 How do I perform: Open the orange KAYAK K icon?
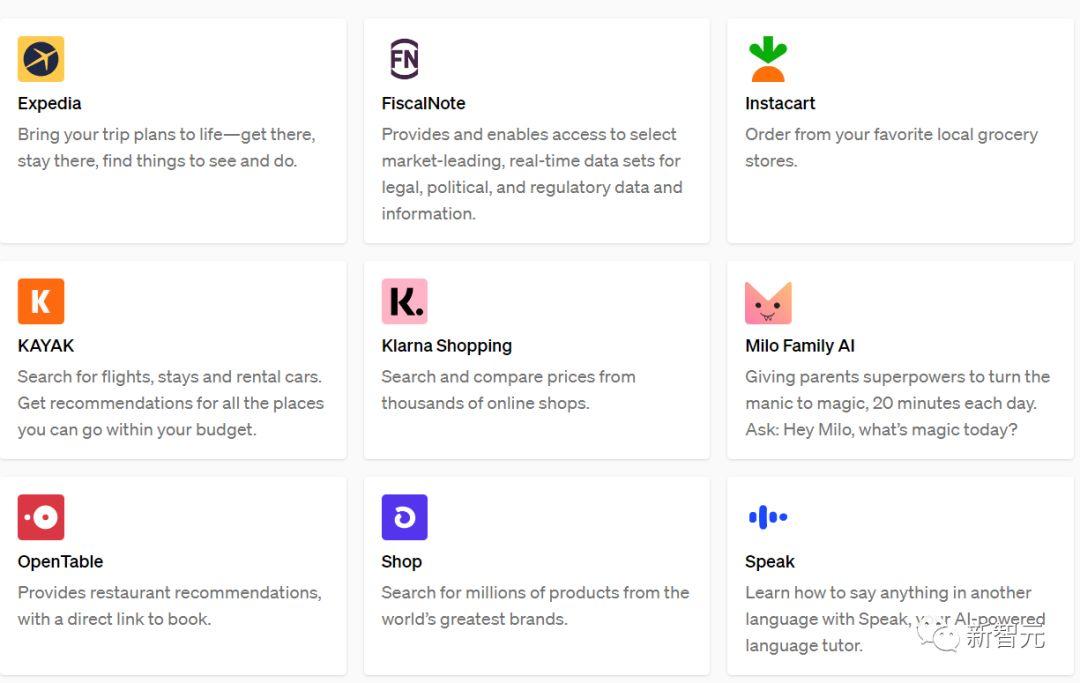pyautogui.click(x=41, y=302)
